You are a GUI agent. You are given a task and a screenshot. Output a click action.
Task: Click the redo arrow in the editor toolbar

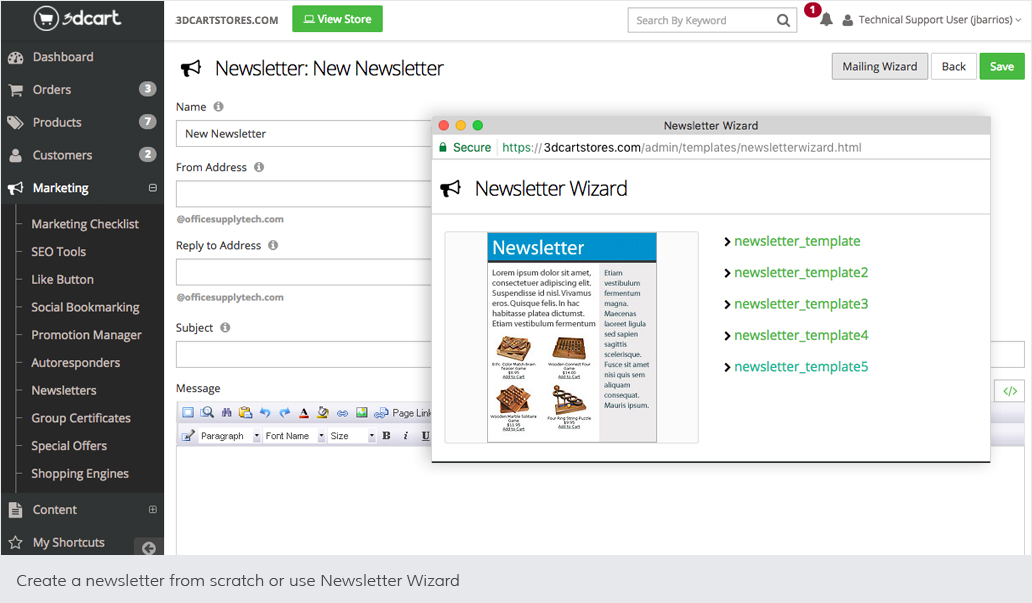tap(284, 413)
